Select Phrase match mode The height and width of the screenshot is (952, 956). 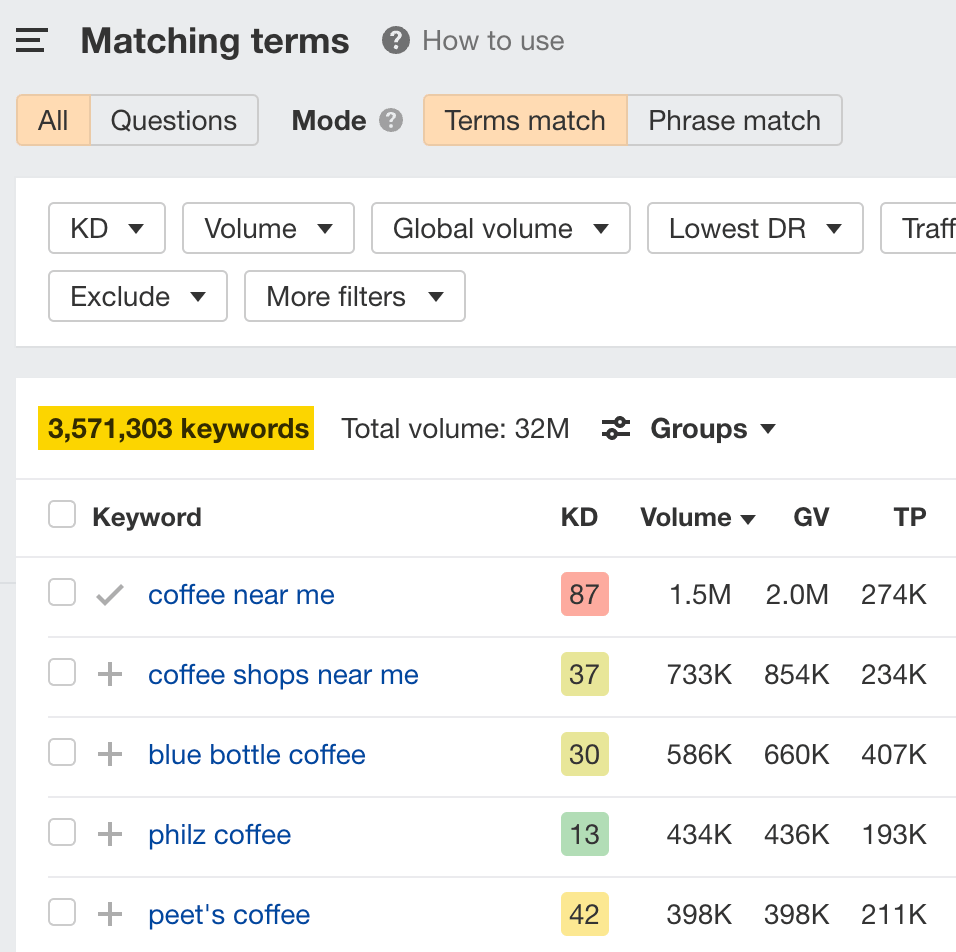coord(734,120)
